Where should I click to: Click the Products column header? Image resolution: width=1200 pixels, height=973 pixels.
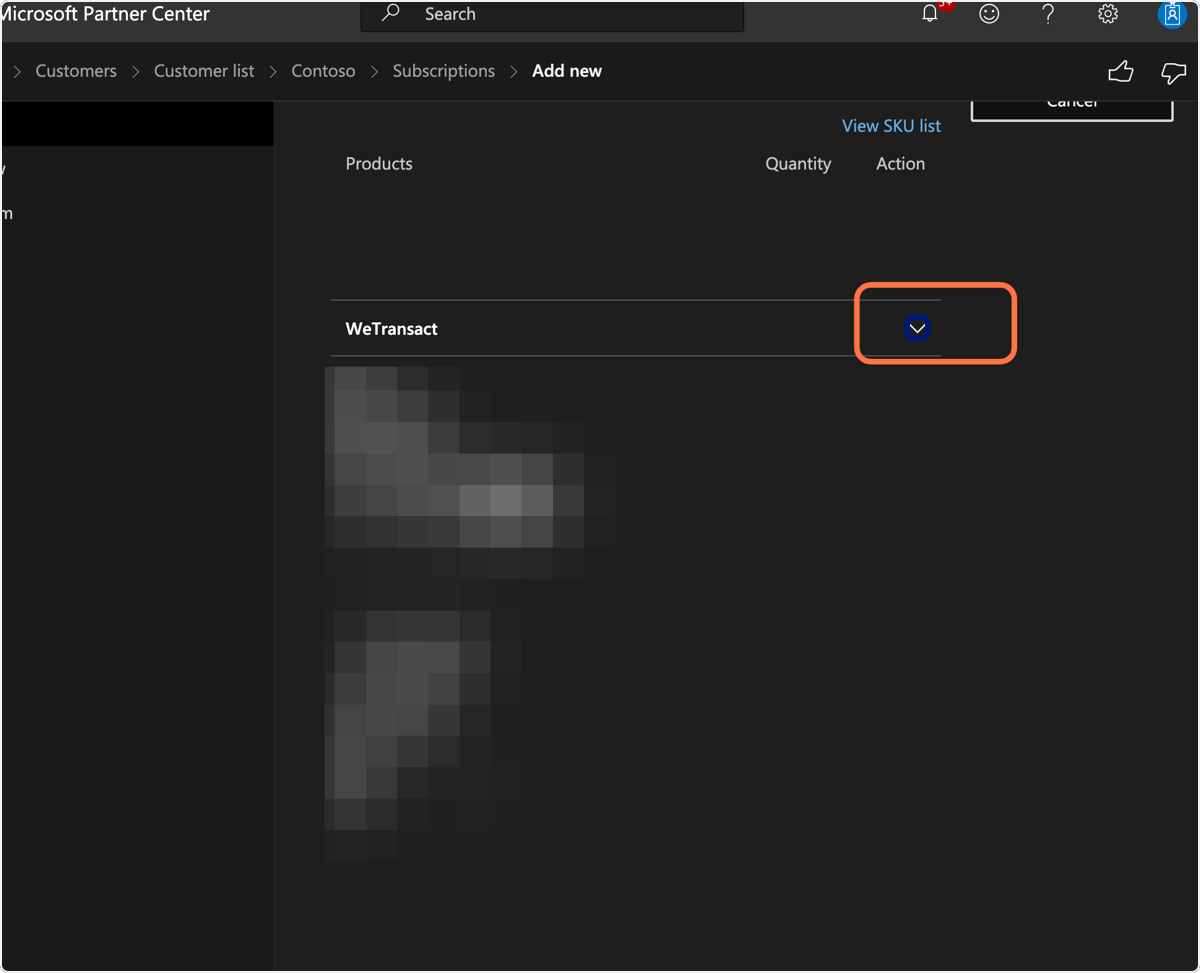[379, 164]
